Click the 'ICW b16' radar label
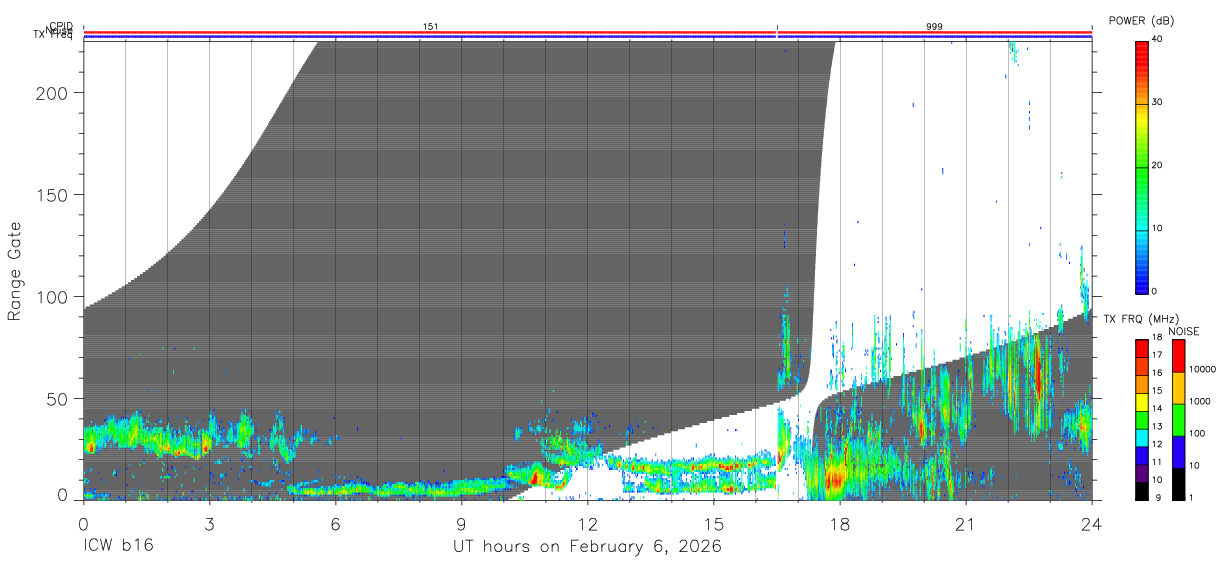The image size is (1228, 567). pyautogui.click(x=117, y=546)
